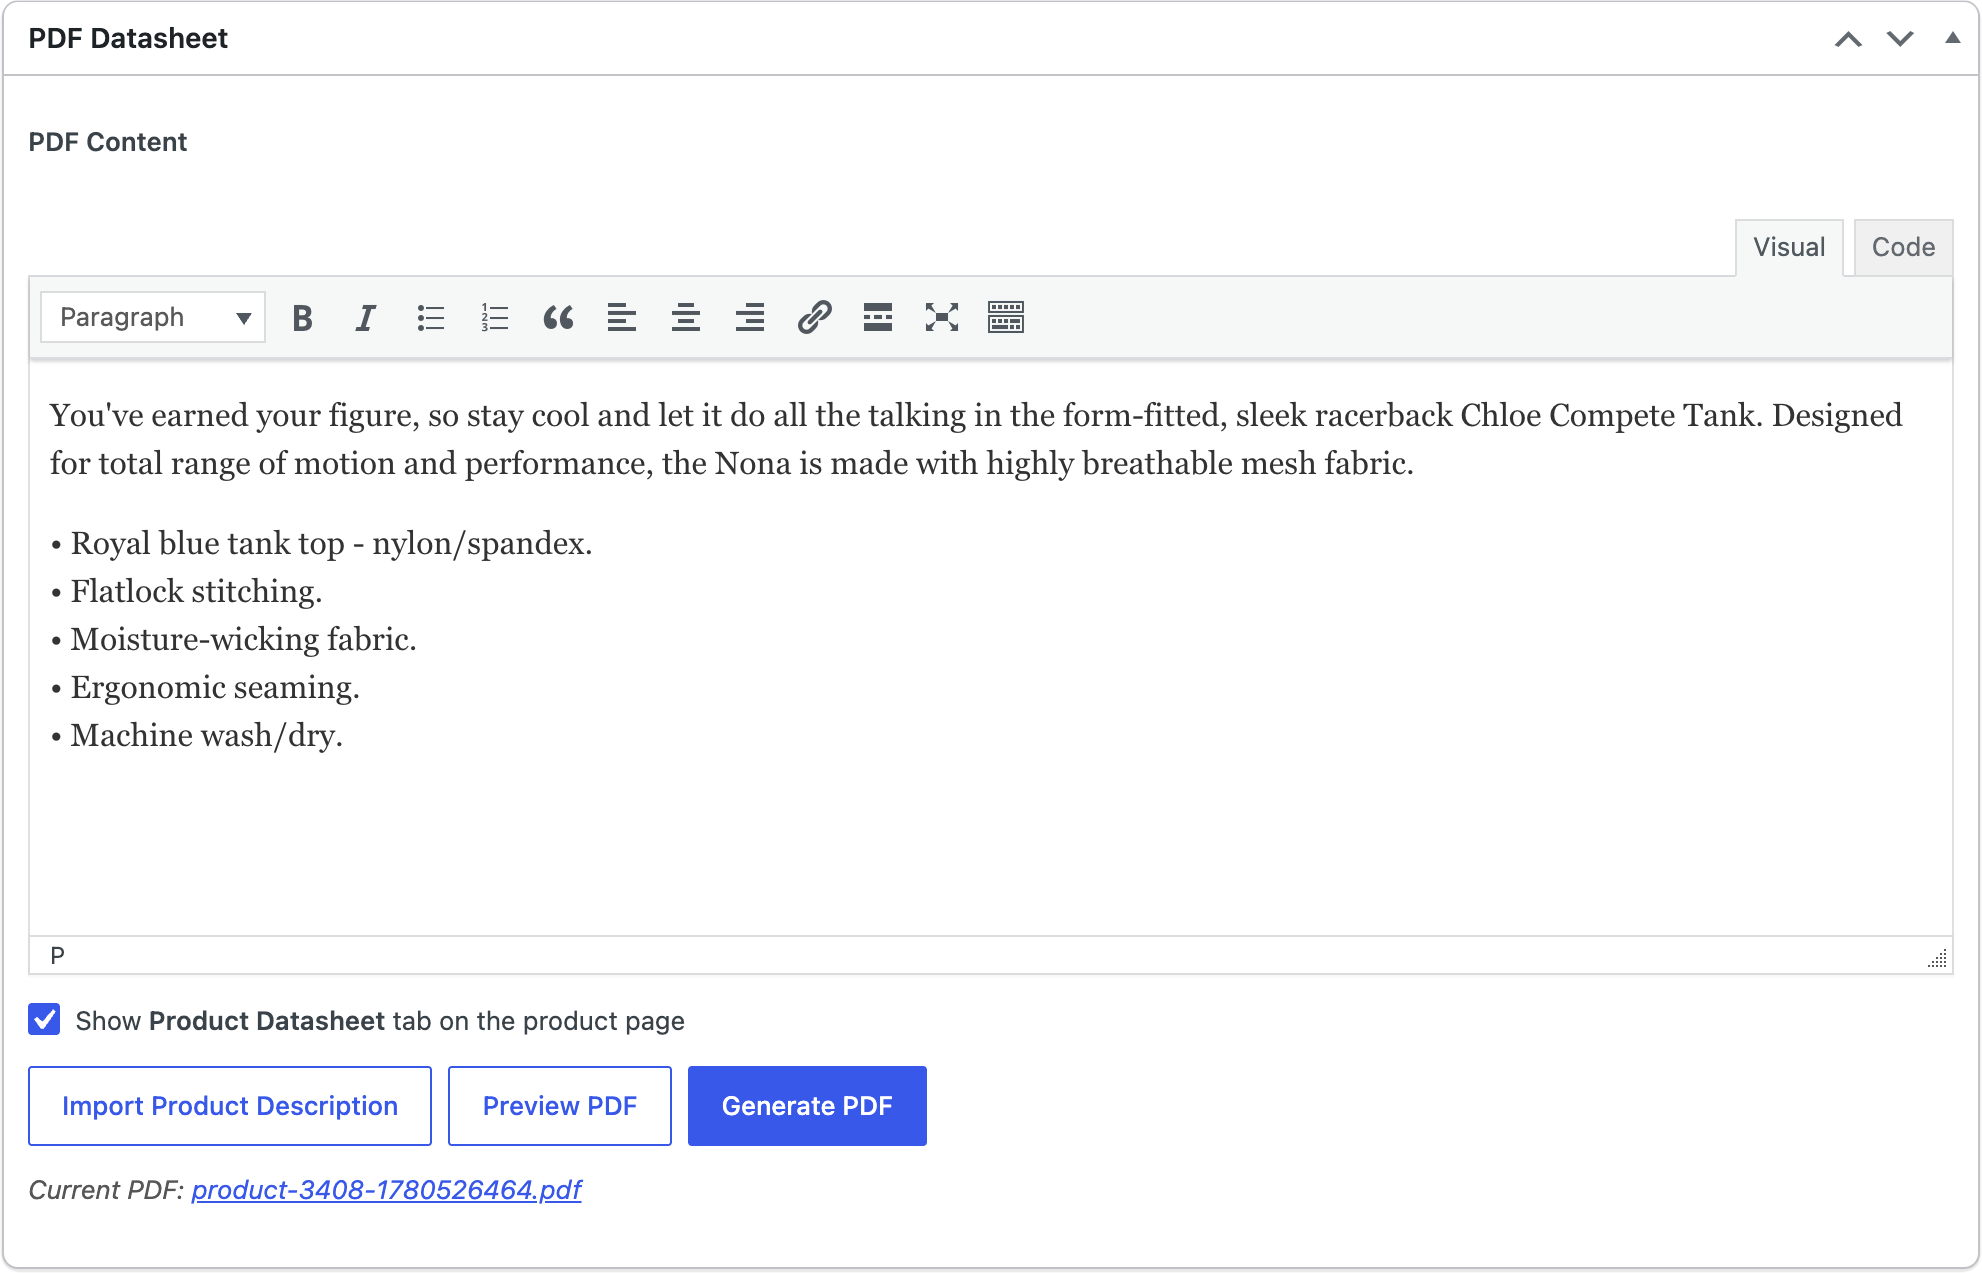
Task: Click the PDF Datasheet panel title
Action: [x=128, y=39]
